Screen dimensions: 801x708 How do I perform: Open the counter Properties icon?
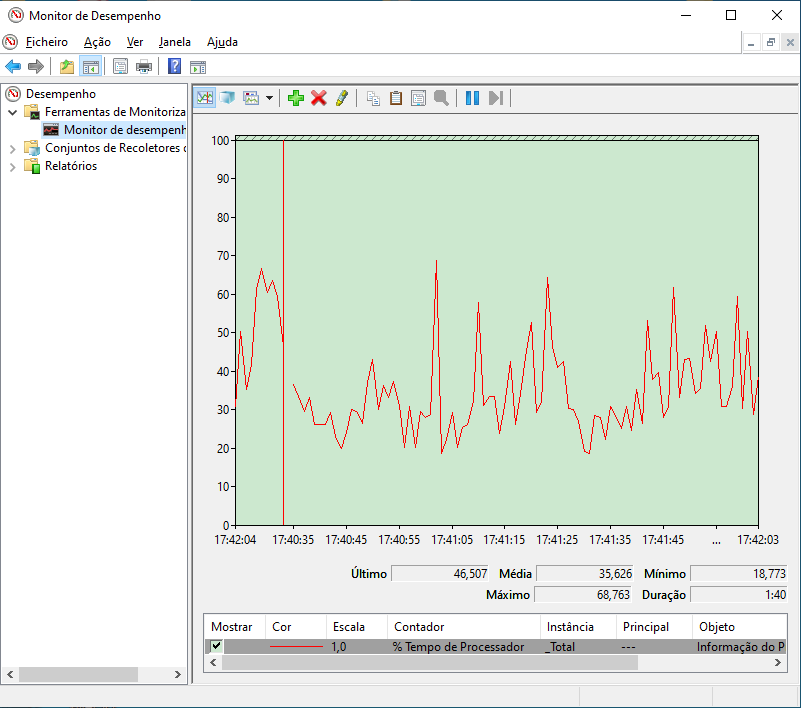click(x=418, y=98)
